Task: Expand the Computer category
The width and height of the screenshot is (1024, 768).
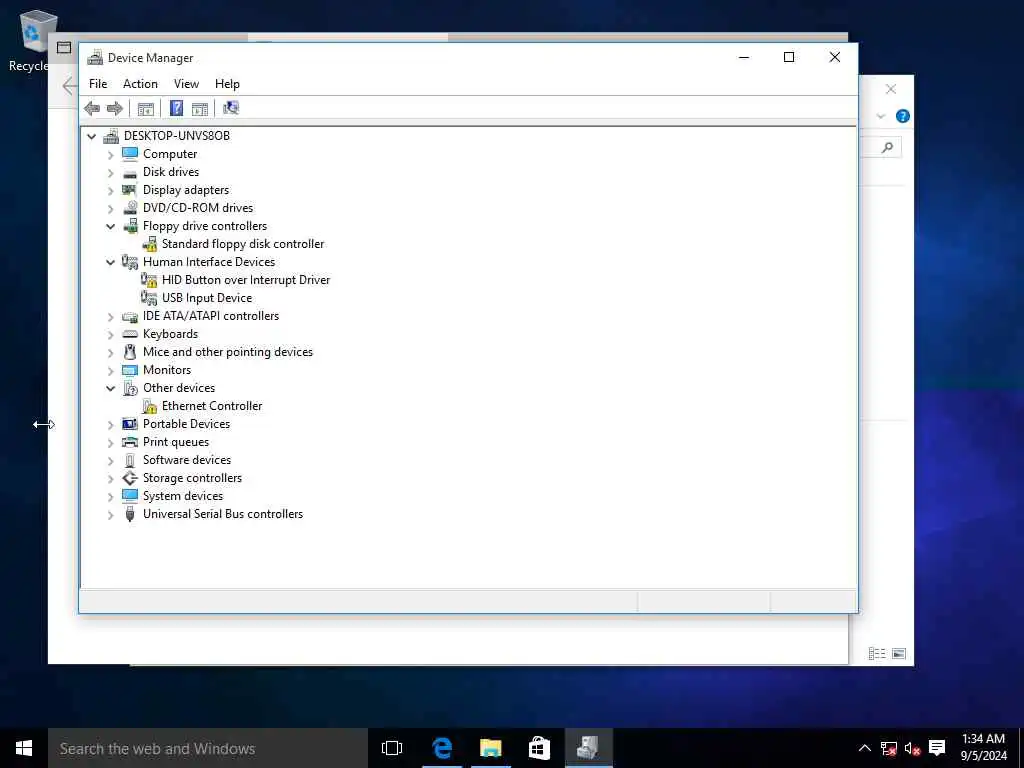Action: pyautogui.click(x=110, y=155)
